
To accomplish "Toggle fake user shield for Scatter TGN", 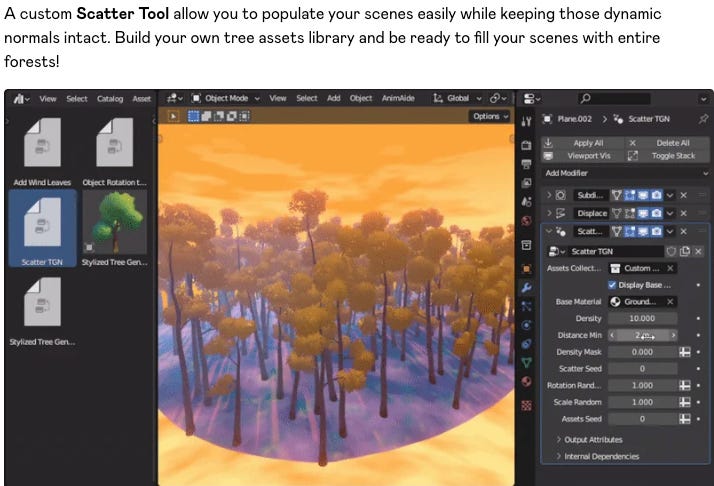I will (671, 251).
